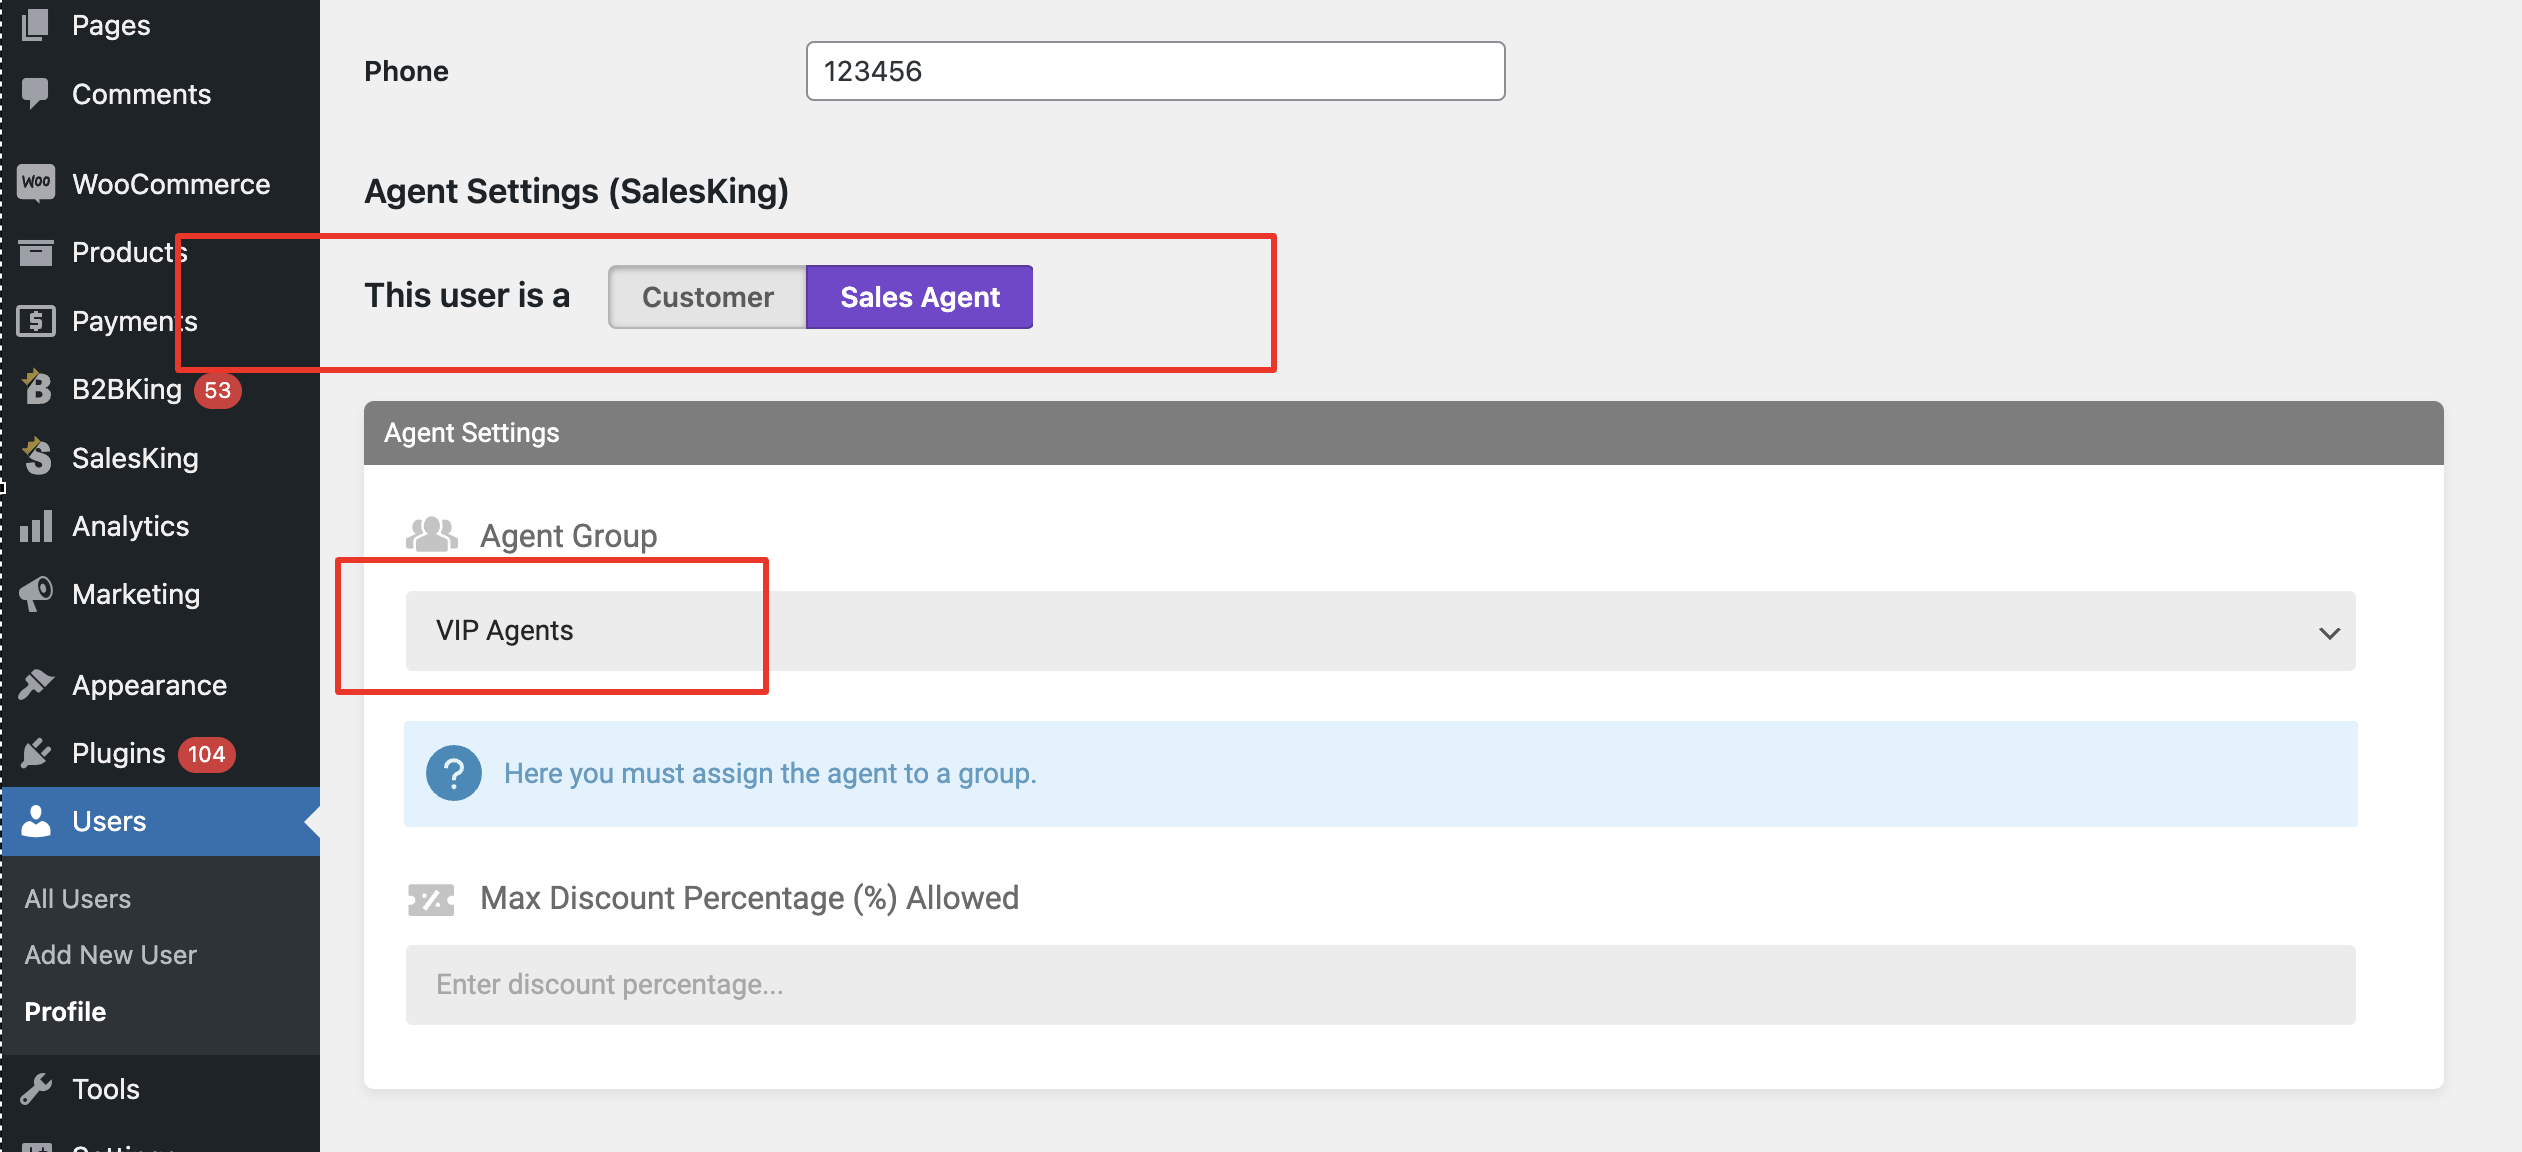
Task: Set user type to Sales Agent
Action: coord(919,297)
